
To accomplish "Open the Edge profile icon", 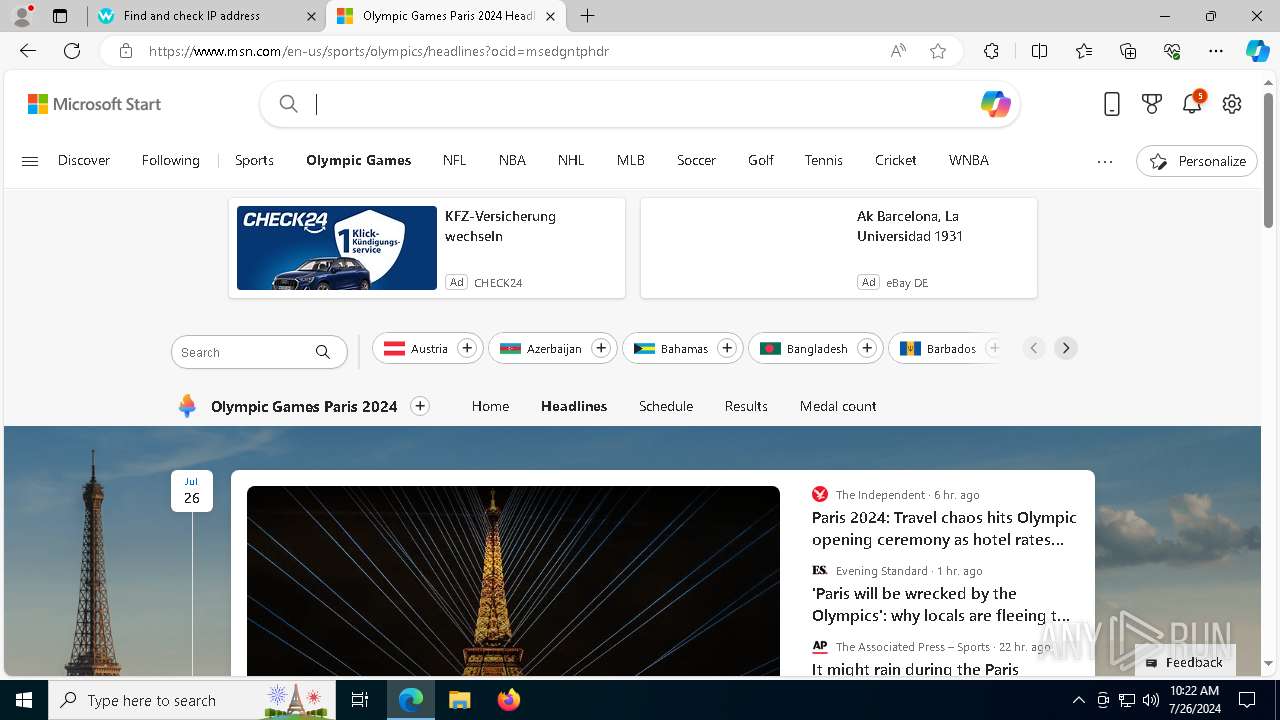I will tap(22, 16).
